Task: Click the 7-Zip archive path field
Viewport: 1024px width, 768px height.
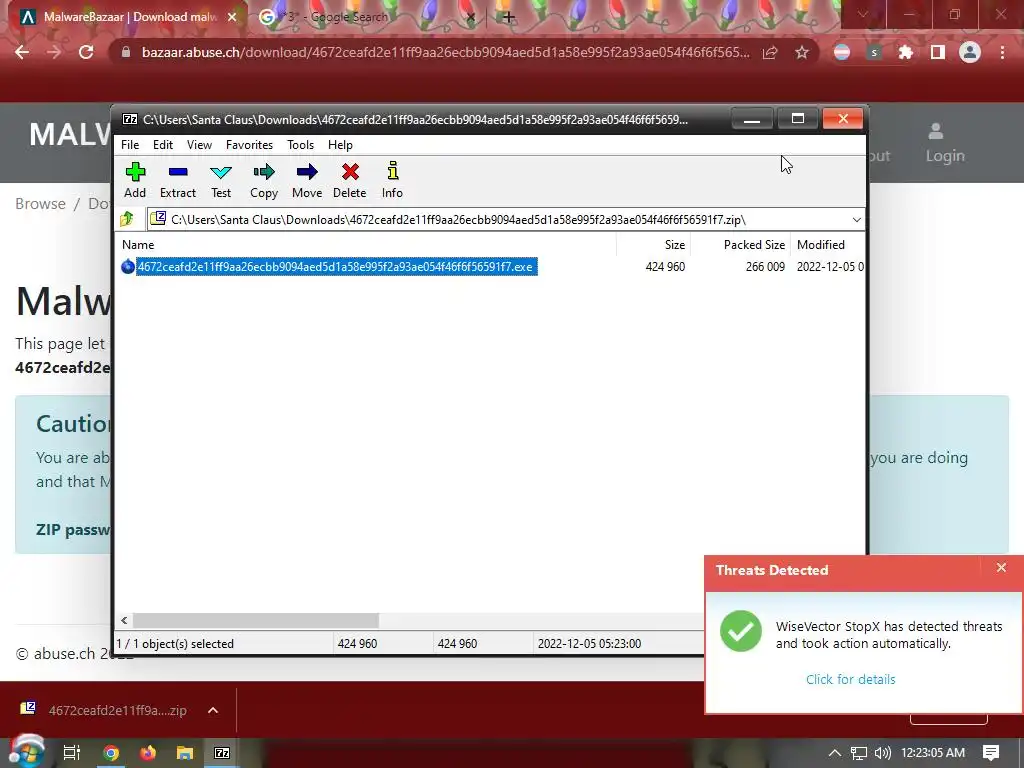Action: (498, 220)
